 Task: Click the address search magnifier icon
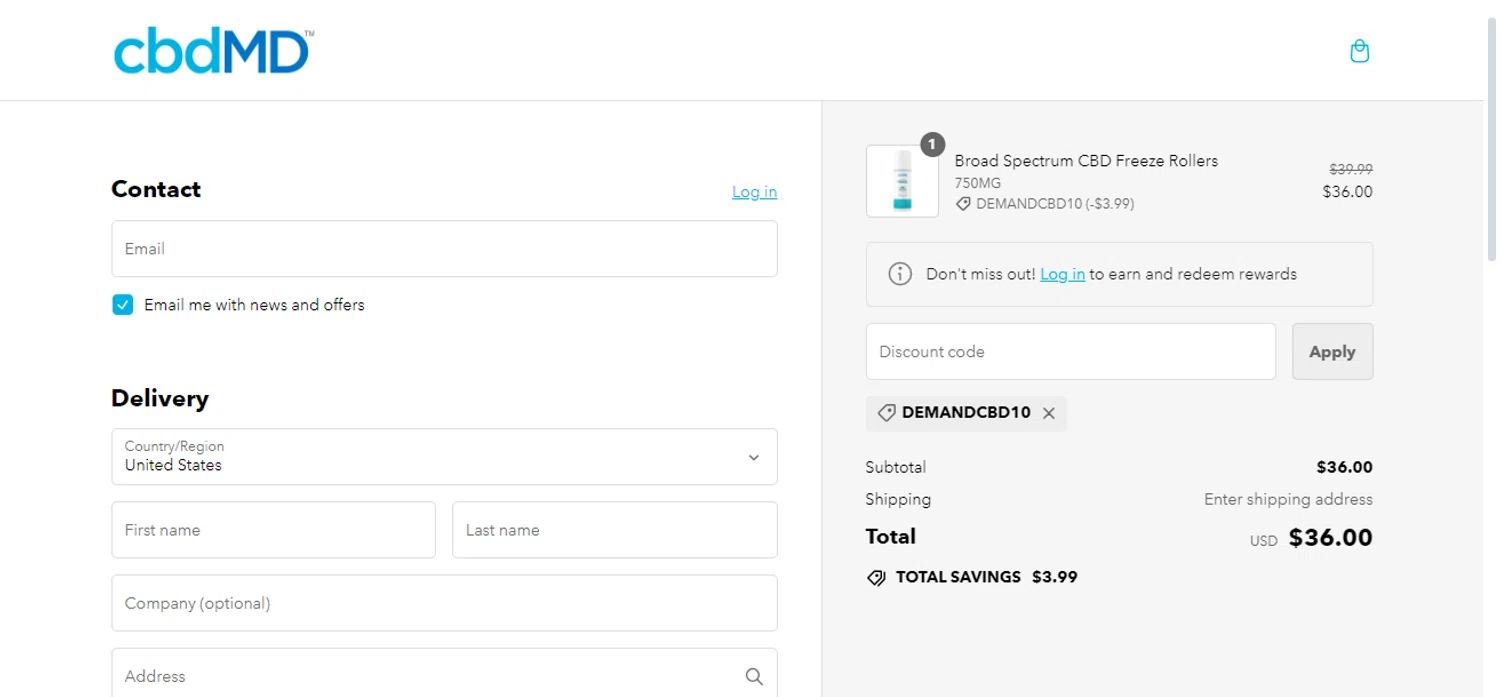tap(754, 677)
